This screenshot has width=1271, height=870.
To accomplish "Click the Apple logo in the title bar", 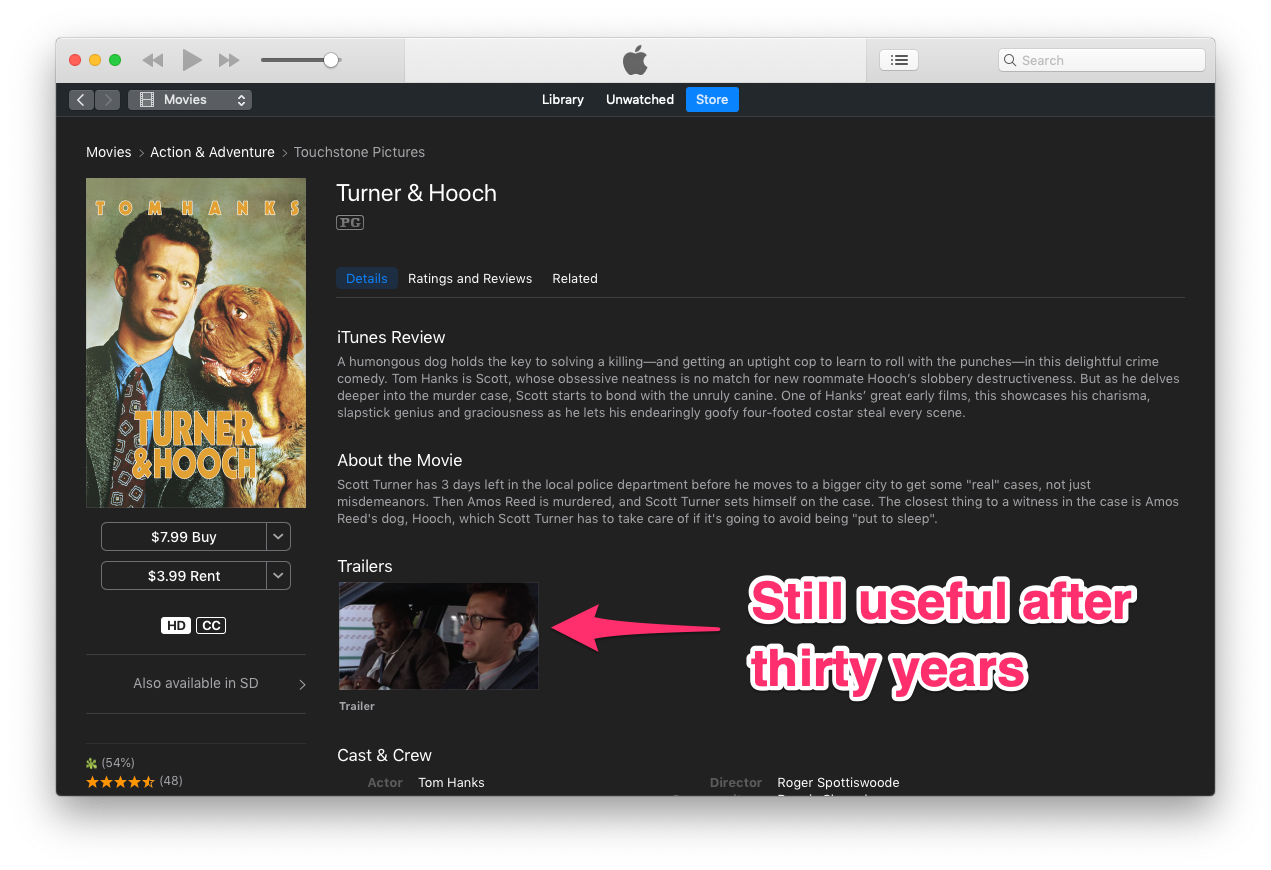I will 635,60.
